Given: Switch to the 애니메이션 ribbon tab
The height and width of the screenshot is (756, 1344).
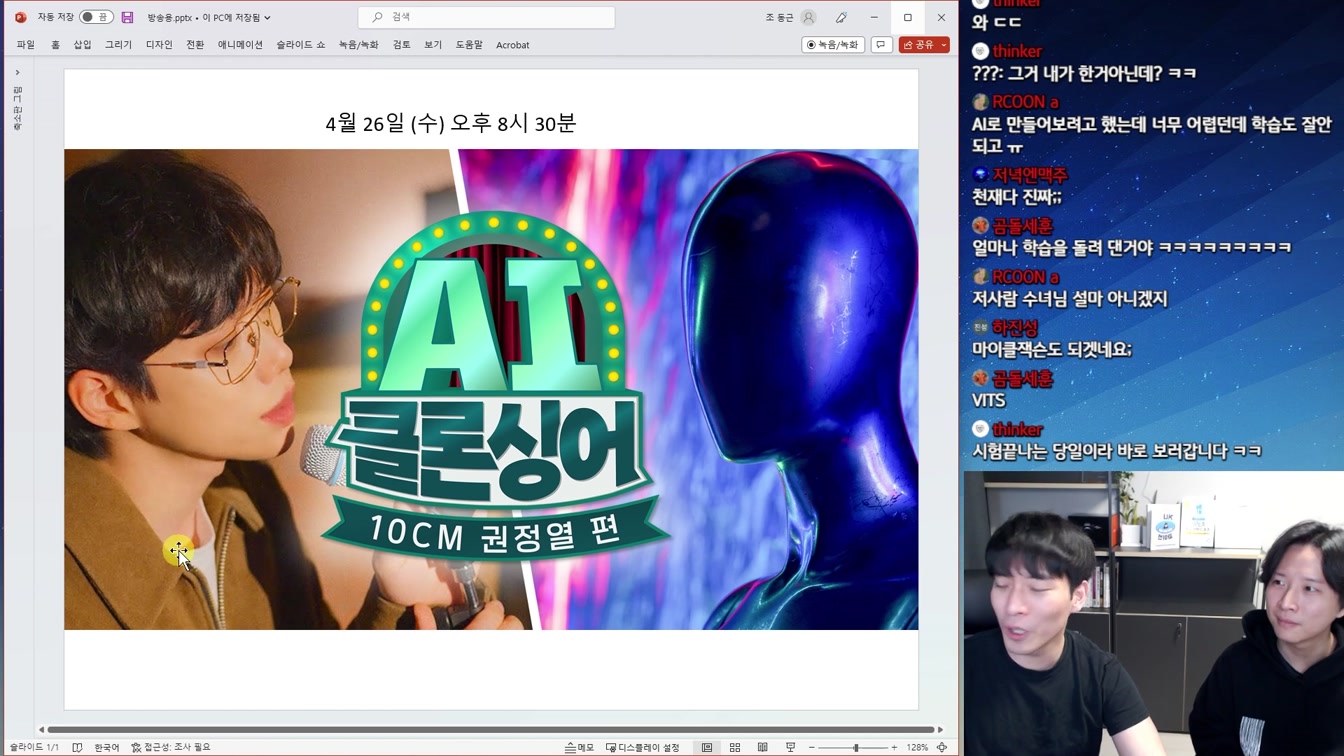Looking at the screenshot, I should pos(240,45).
